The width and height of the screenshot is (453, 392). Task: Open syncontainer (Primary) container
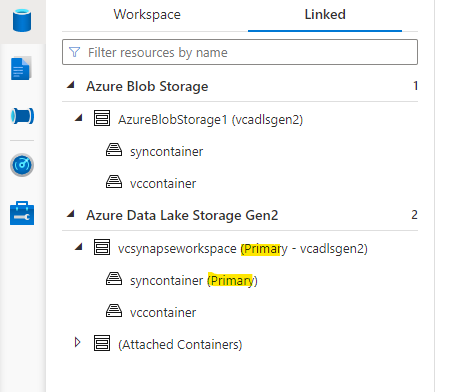tap(194, 281)
